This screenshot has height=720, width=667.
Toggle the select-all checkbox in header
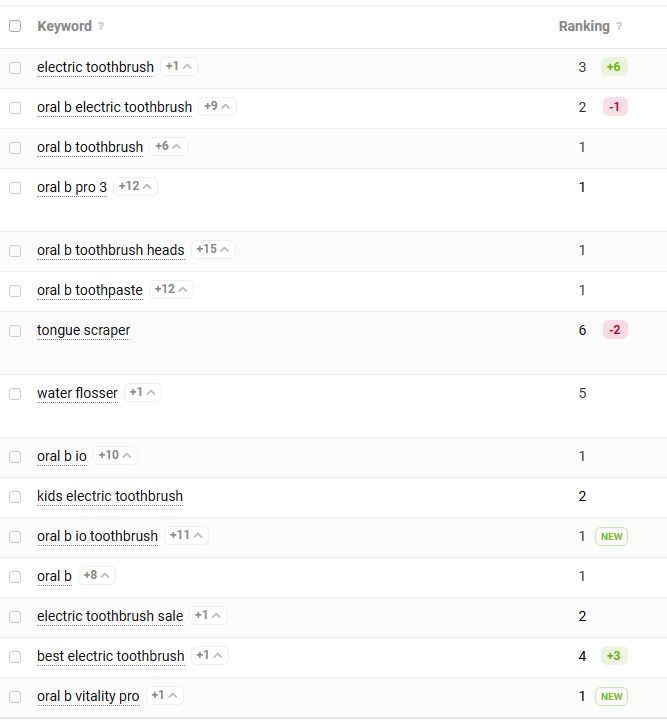tap(15, 26)
